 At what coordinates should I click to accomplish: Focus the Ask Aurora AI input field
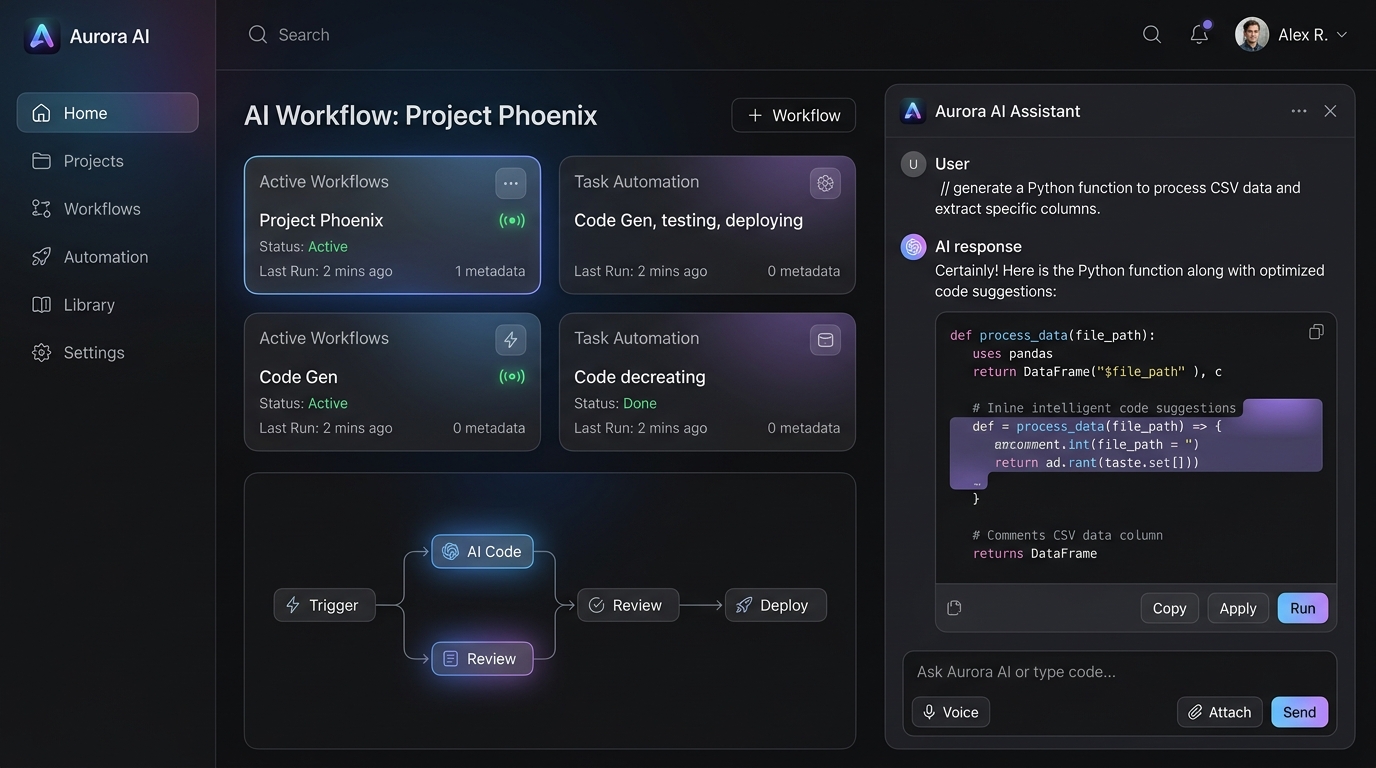(x=1120, y=672)
